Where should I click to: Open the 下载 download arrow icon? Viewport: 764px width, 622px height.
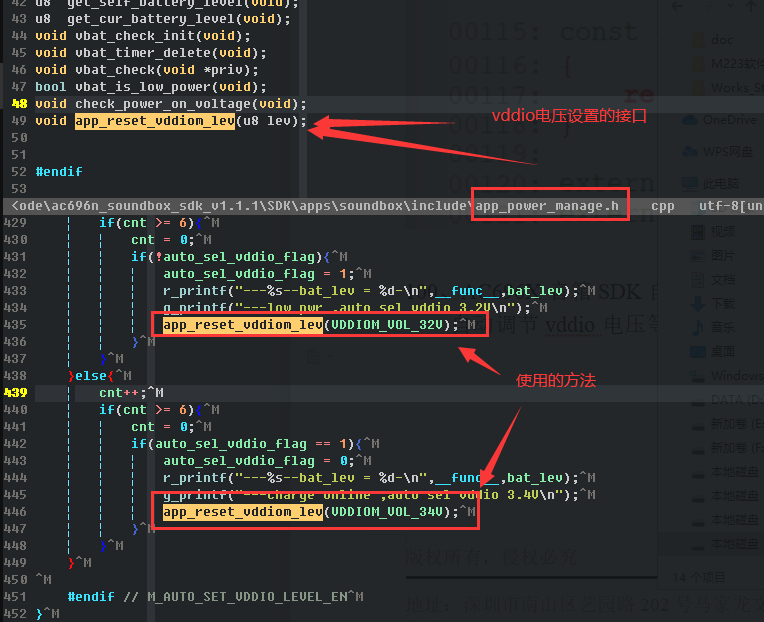(x=698, y=303)
